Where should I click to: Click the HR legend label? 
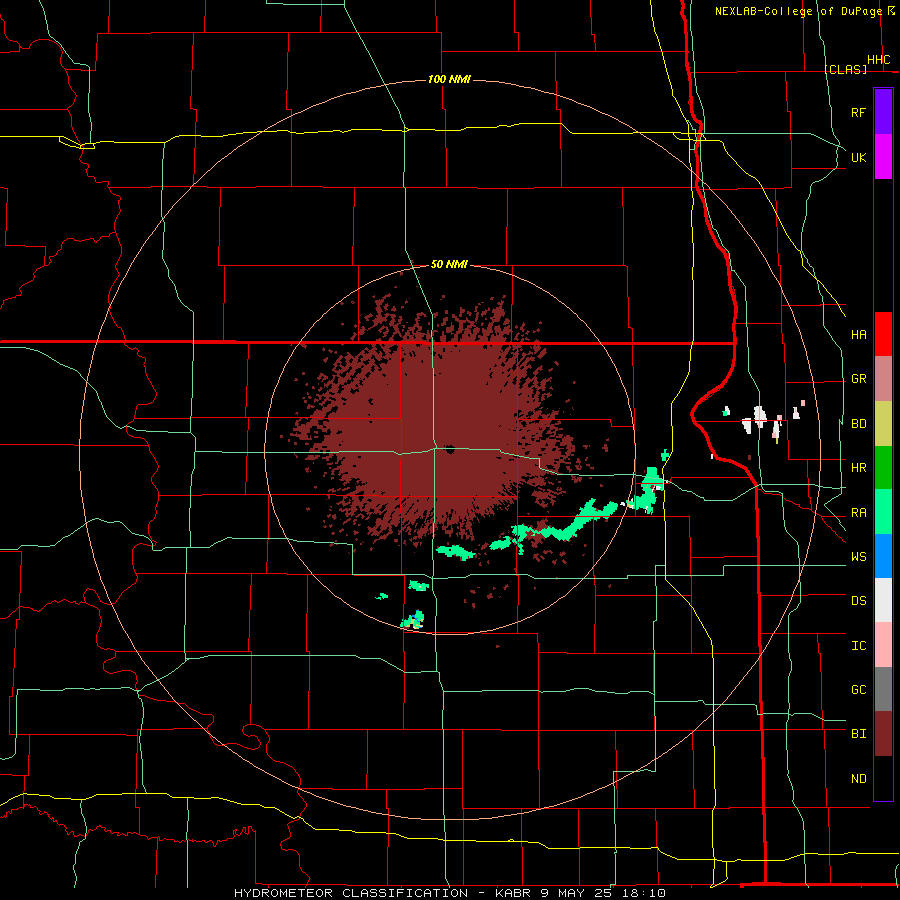tap(858, 468)
